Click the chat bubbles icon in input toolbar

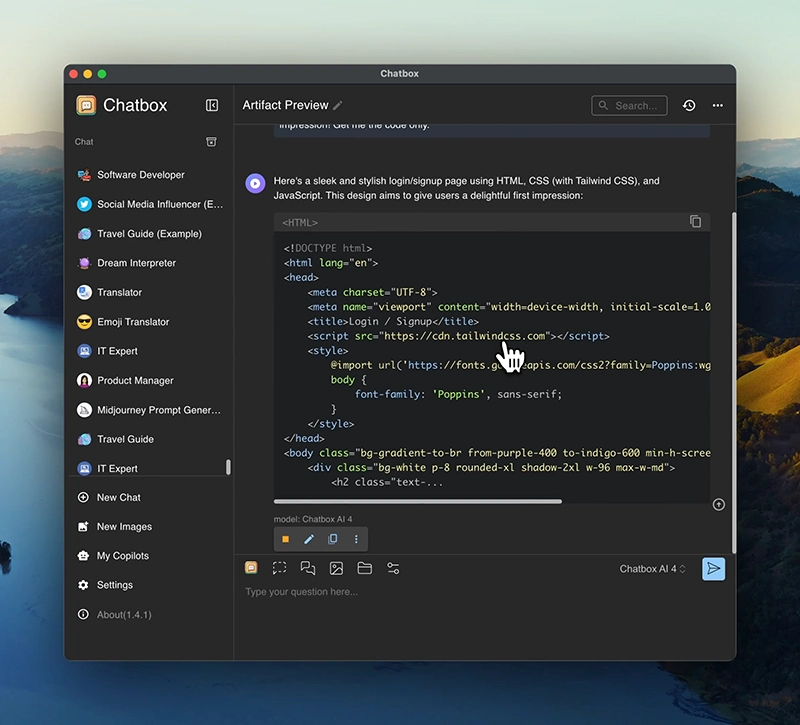308,568
